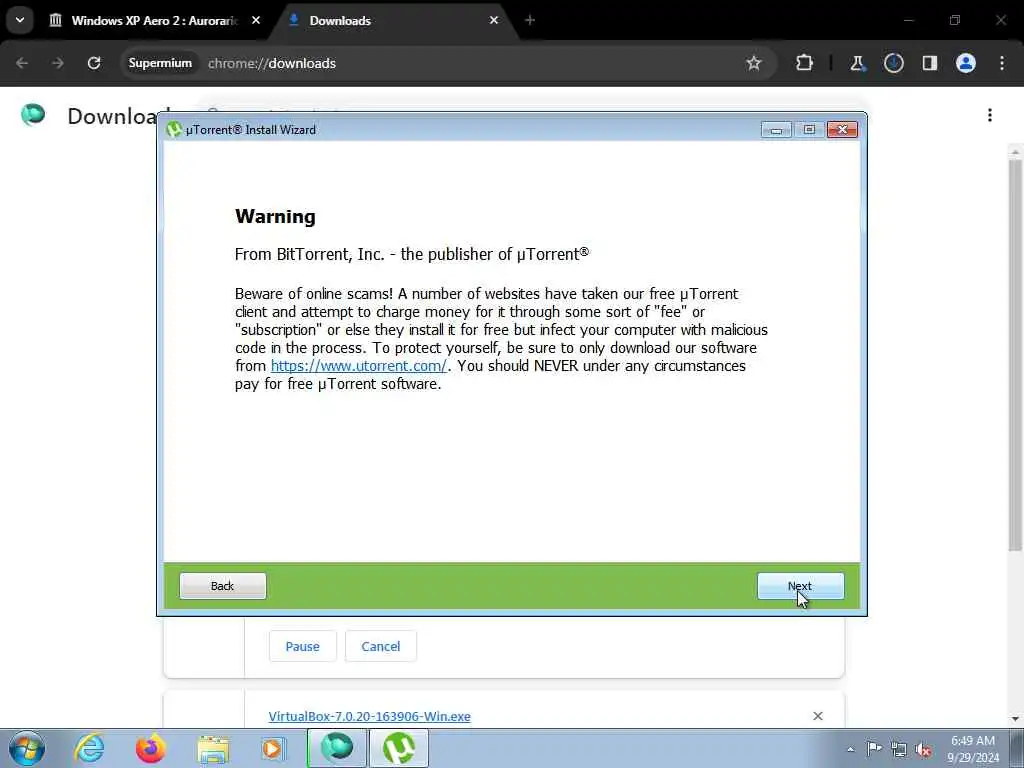Navigate forward in the browser

pyautogui.click(x=58, y=63)
